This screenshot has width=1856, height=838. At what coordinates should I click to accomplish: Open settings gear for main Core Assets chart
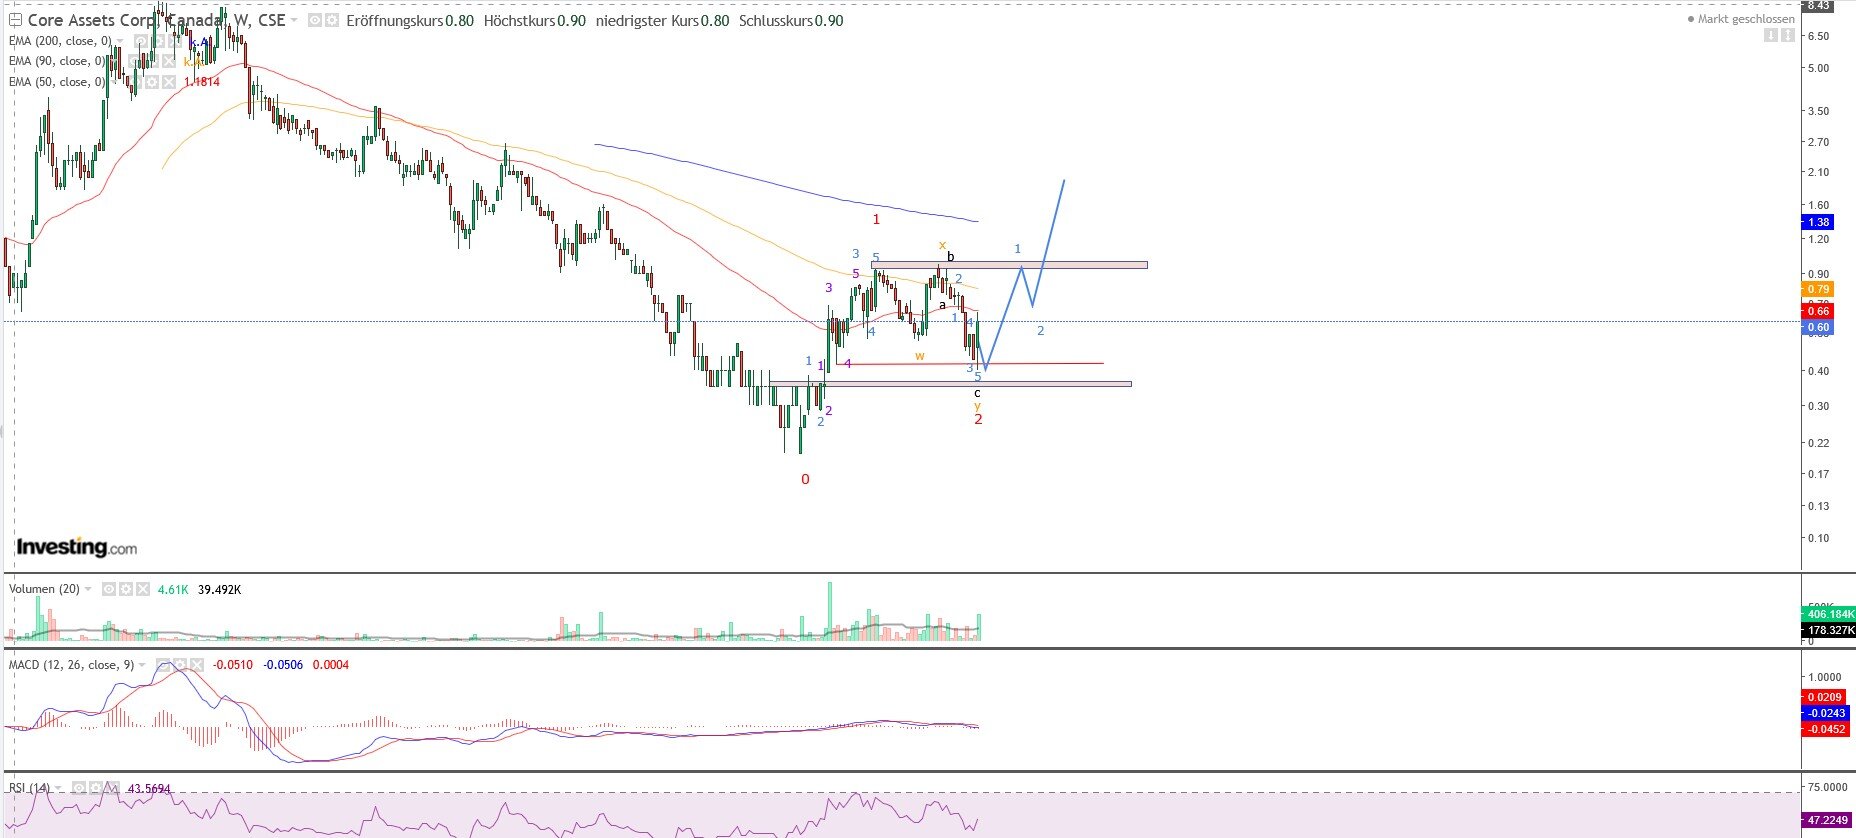point(332,21)
